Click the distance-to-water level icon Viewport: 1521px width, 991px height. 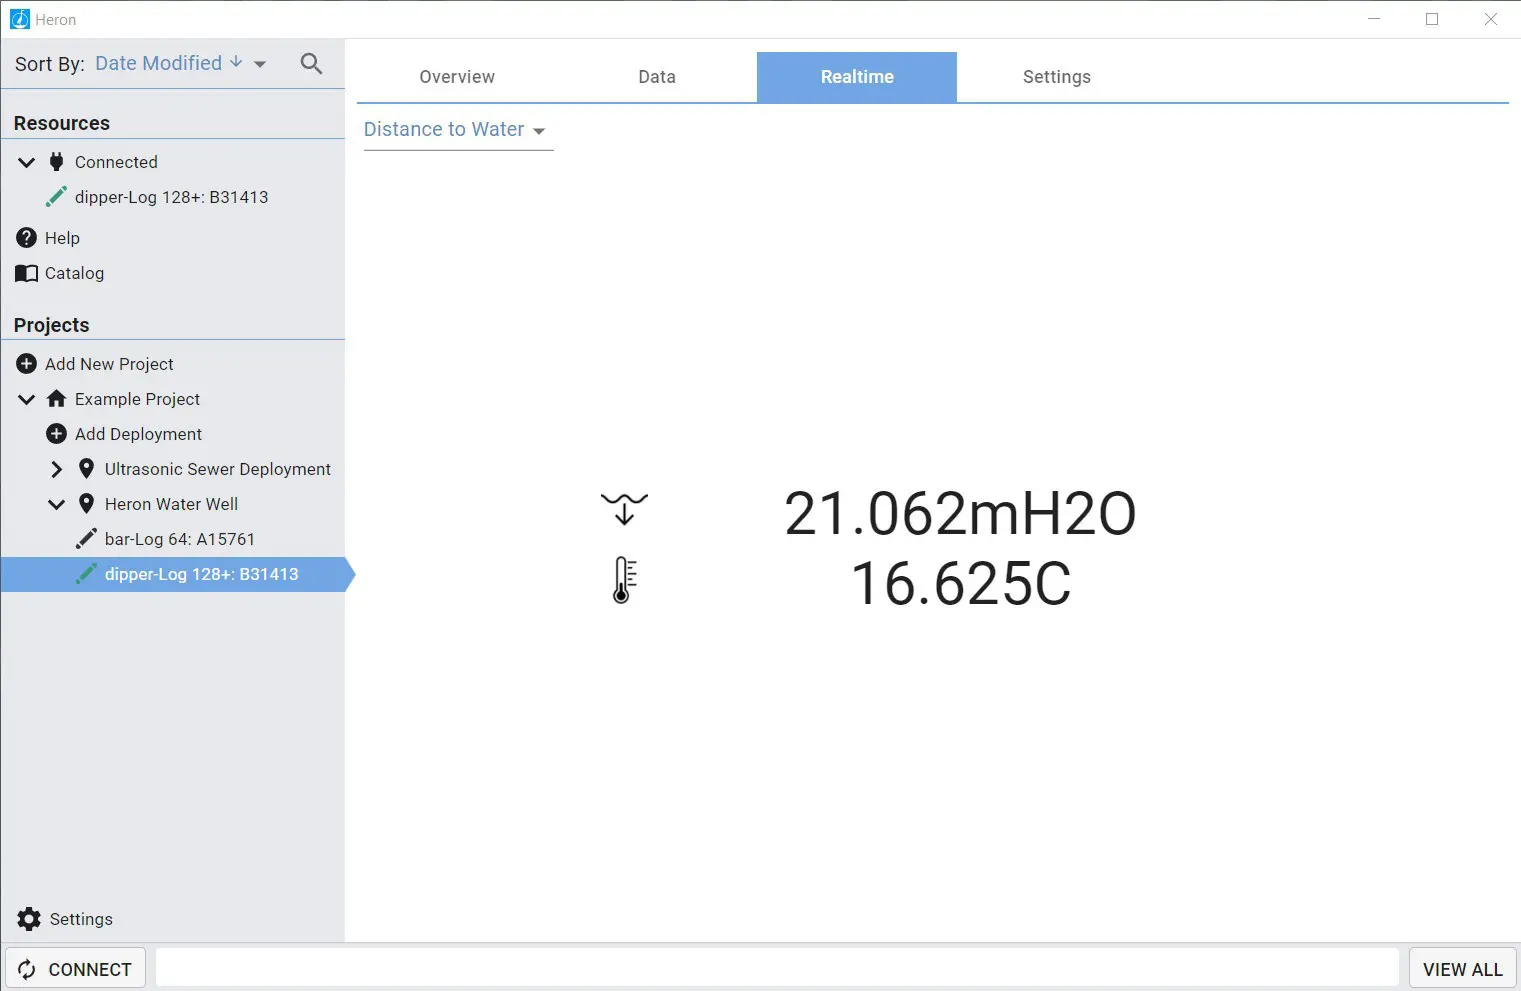coord(624,509)
